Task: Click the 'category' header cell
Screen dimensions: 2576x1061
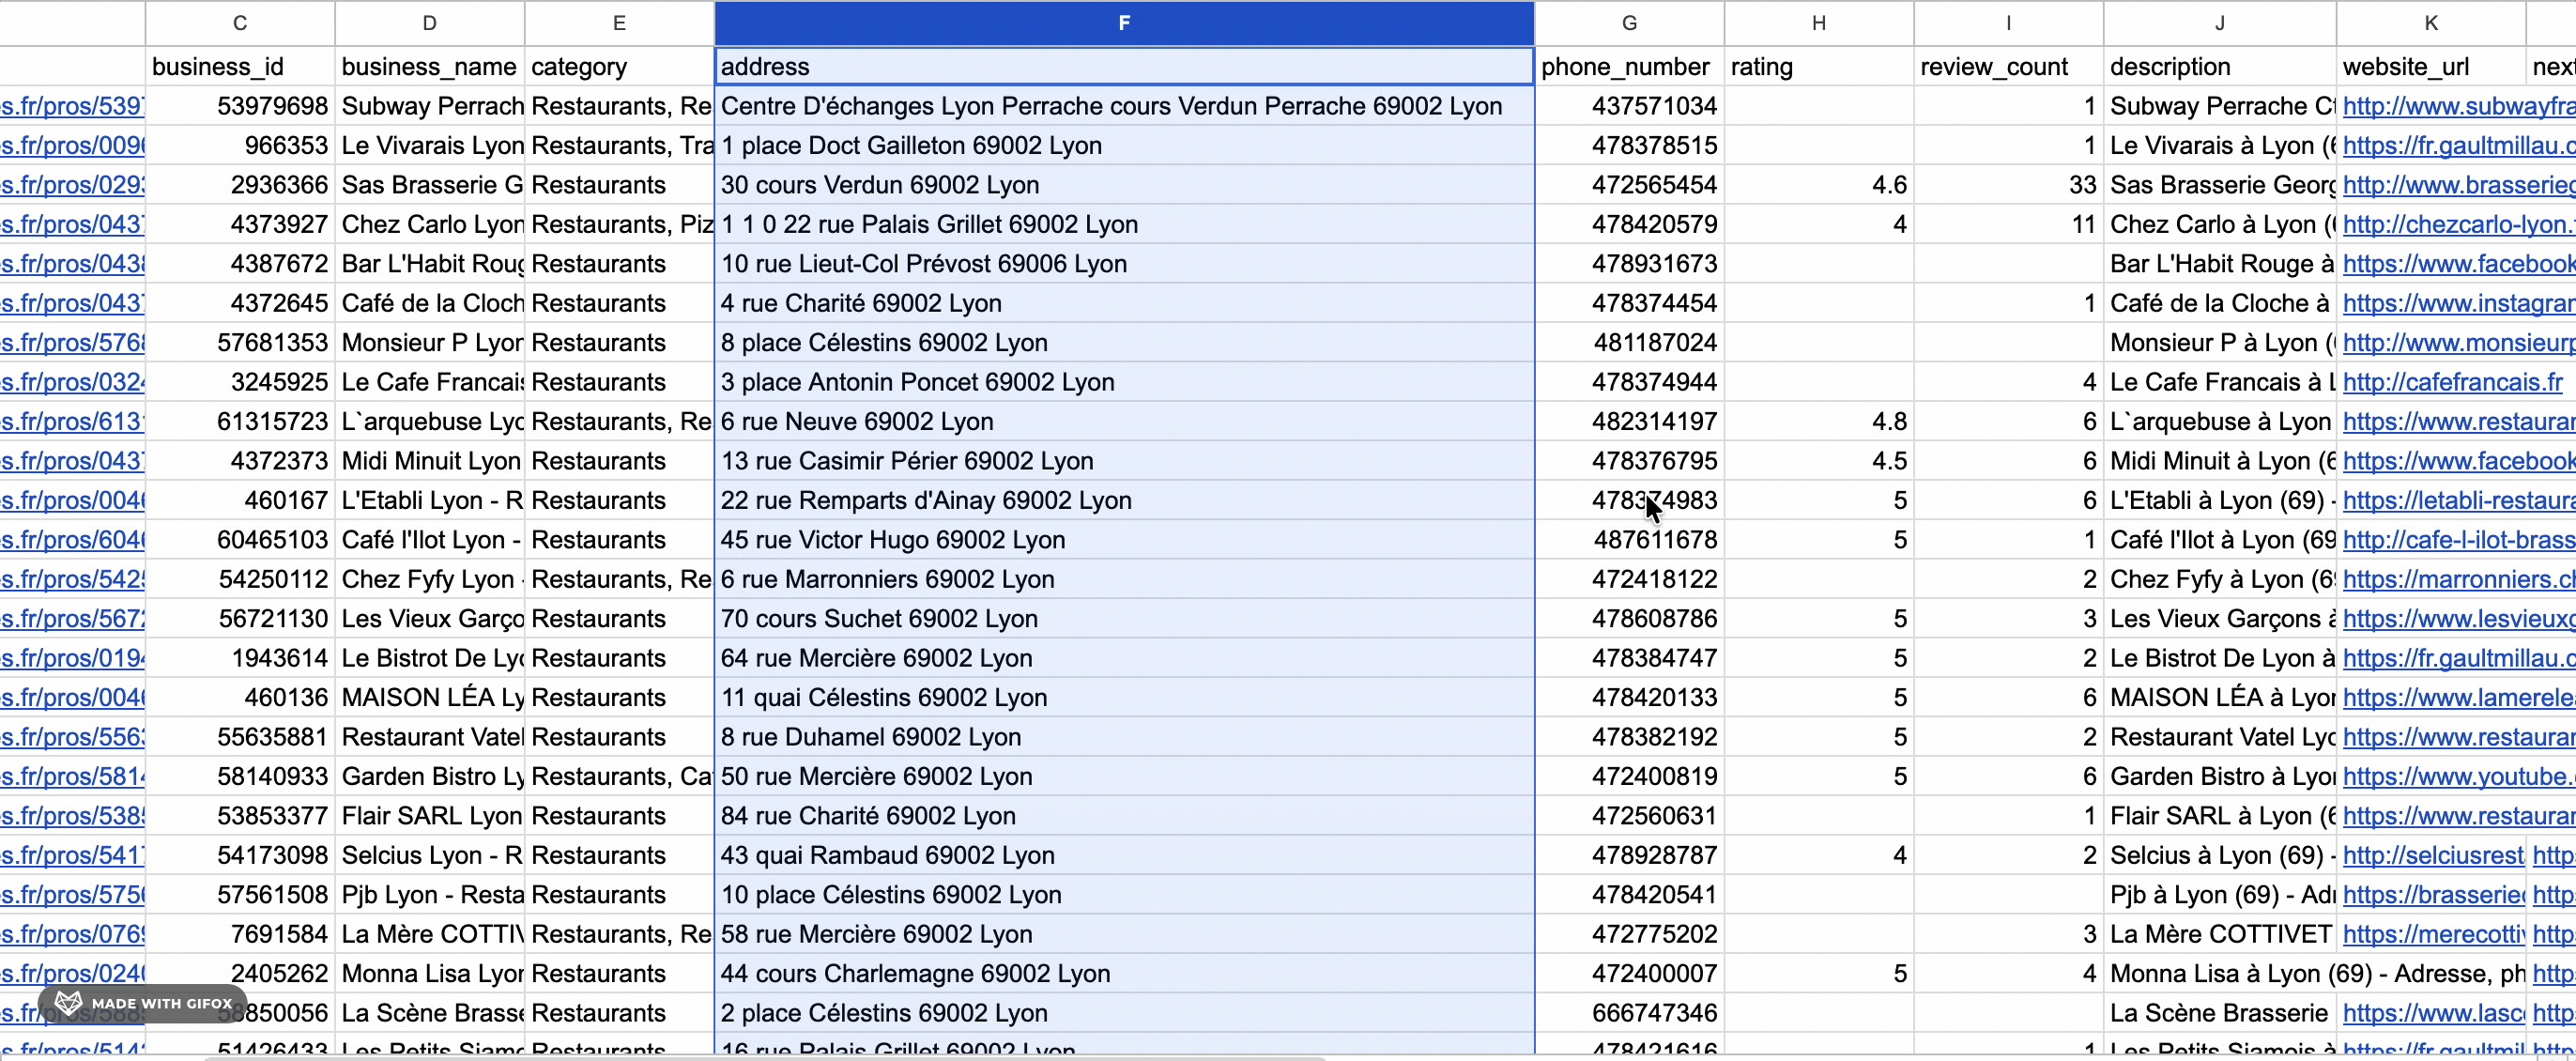Action: pos(619,66)
